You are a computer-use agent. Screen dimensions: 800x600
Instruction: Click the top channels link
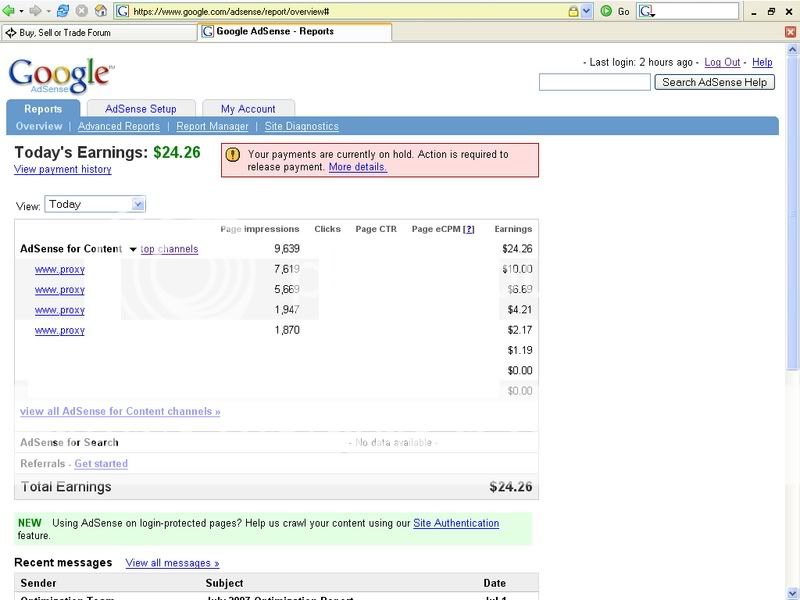169,249
